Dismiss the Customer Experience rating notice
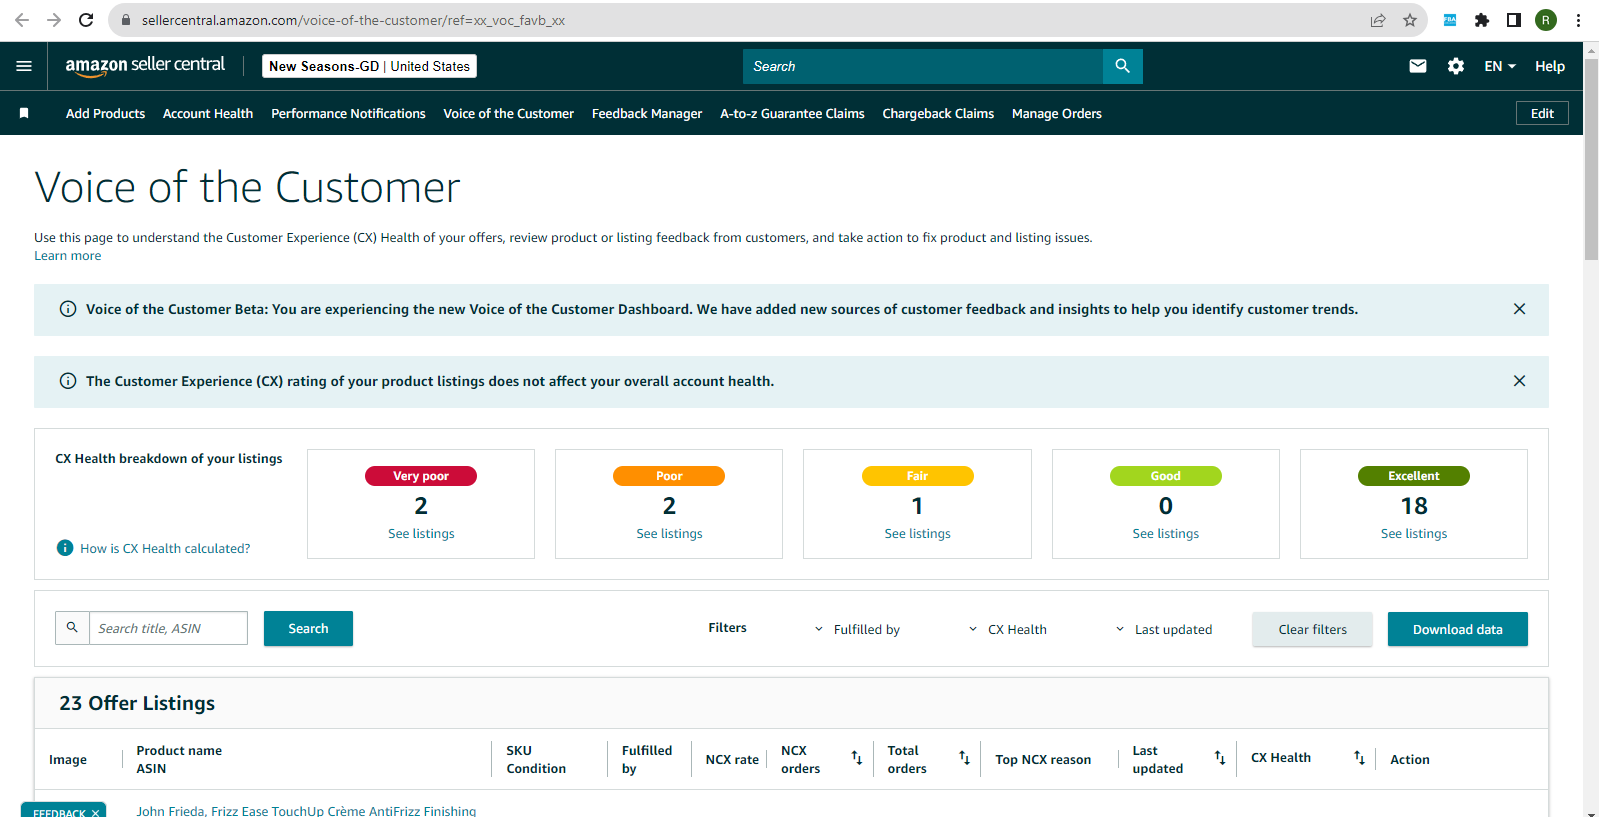 [x=1519, y=381]
